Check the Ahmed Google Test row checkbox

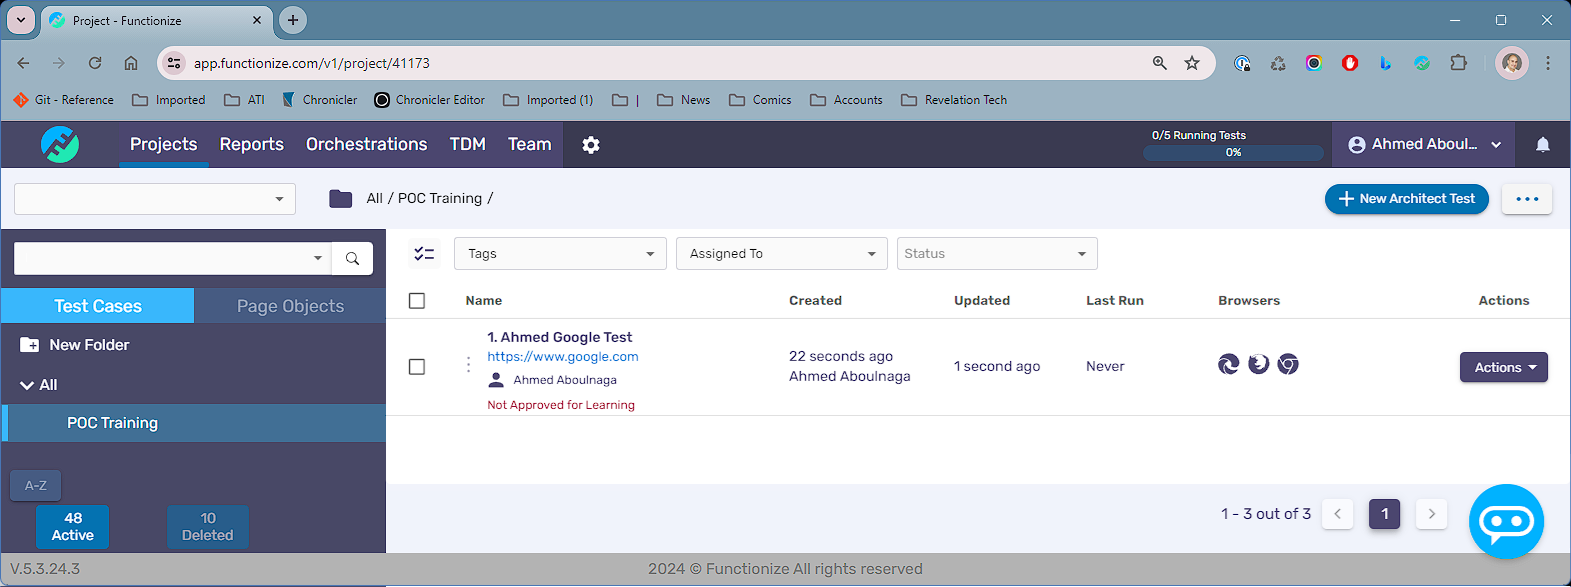[x=417, y=367]
